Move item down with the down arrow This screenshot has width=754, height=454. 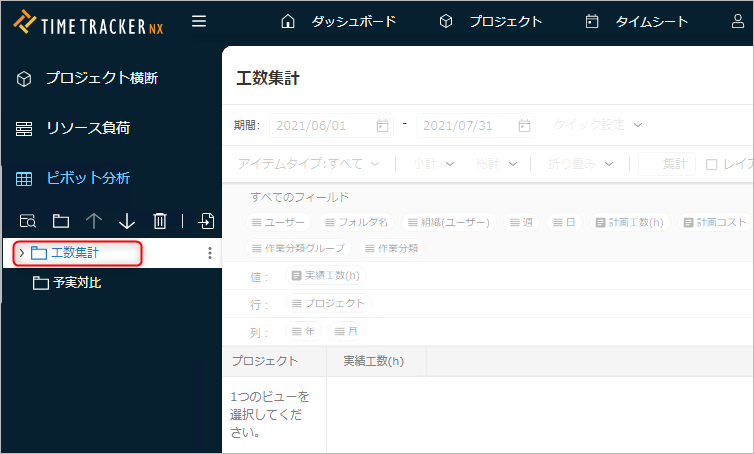pos(127,221)
